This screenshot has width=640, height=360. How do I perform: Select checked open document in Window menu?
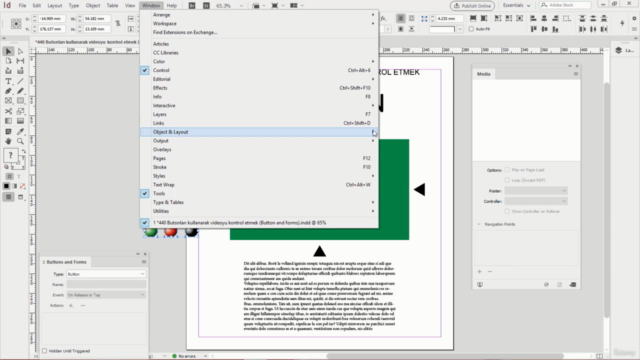(x=259, y=223)
